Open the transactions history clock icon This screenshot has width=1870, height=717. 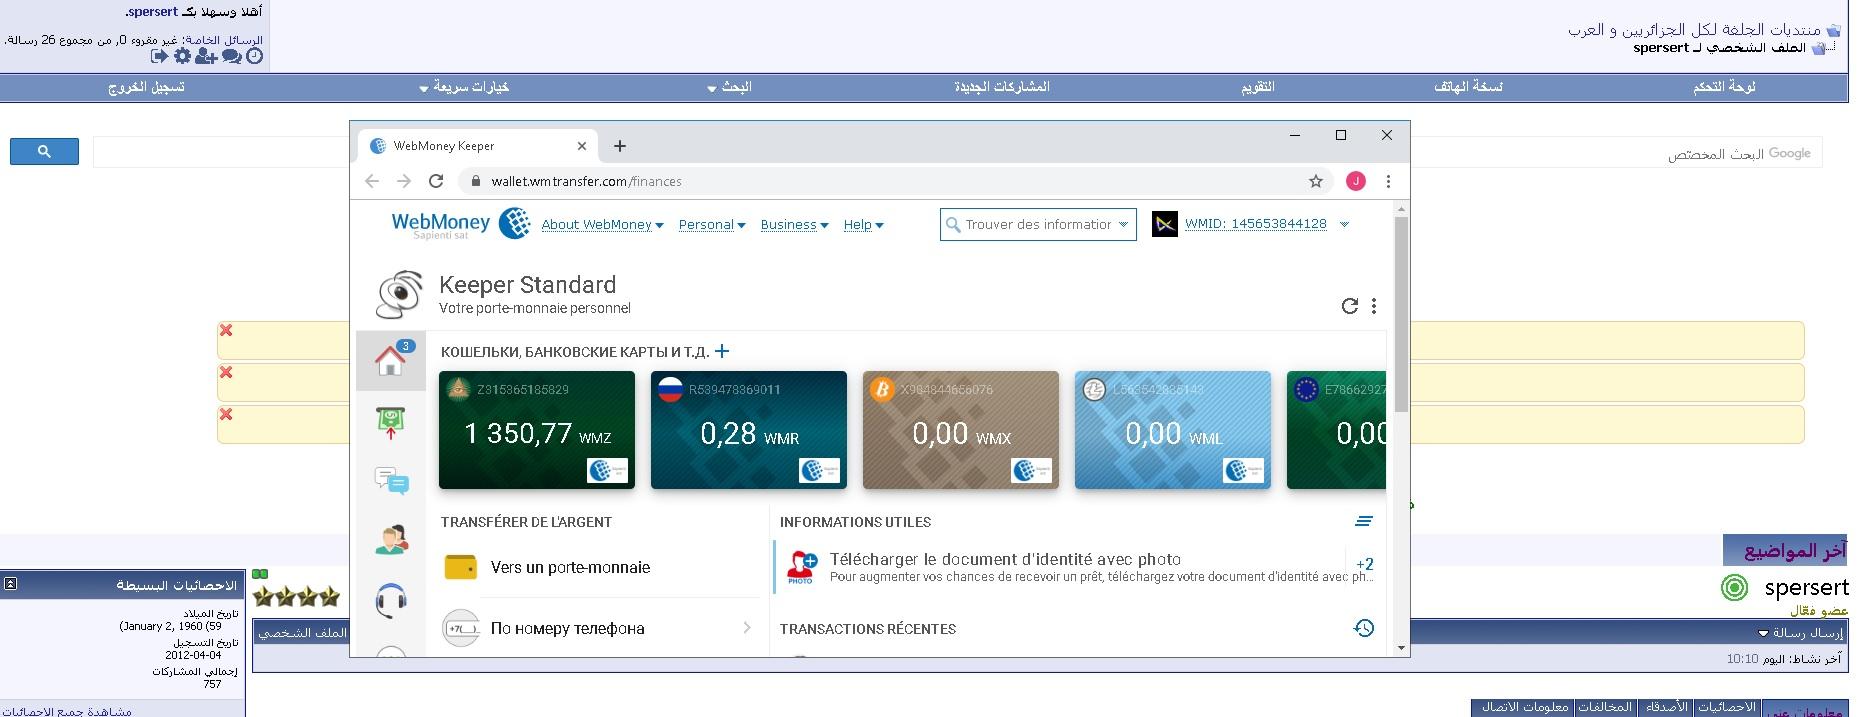click(x=1363, y=628)
